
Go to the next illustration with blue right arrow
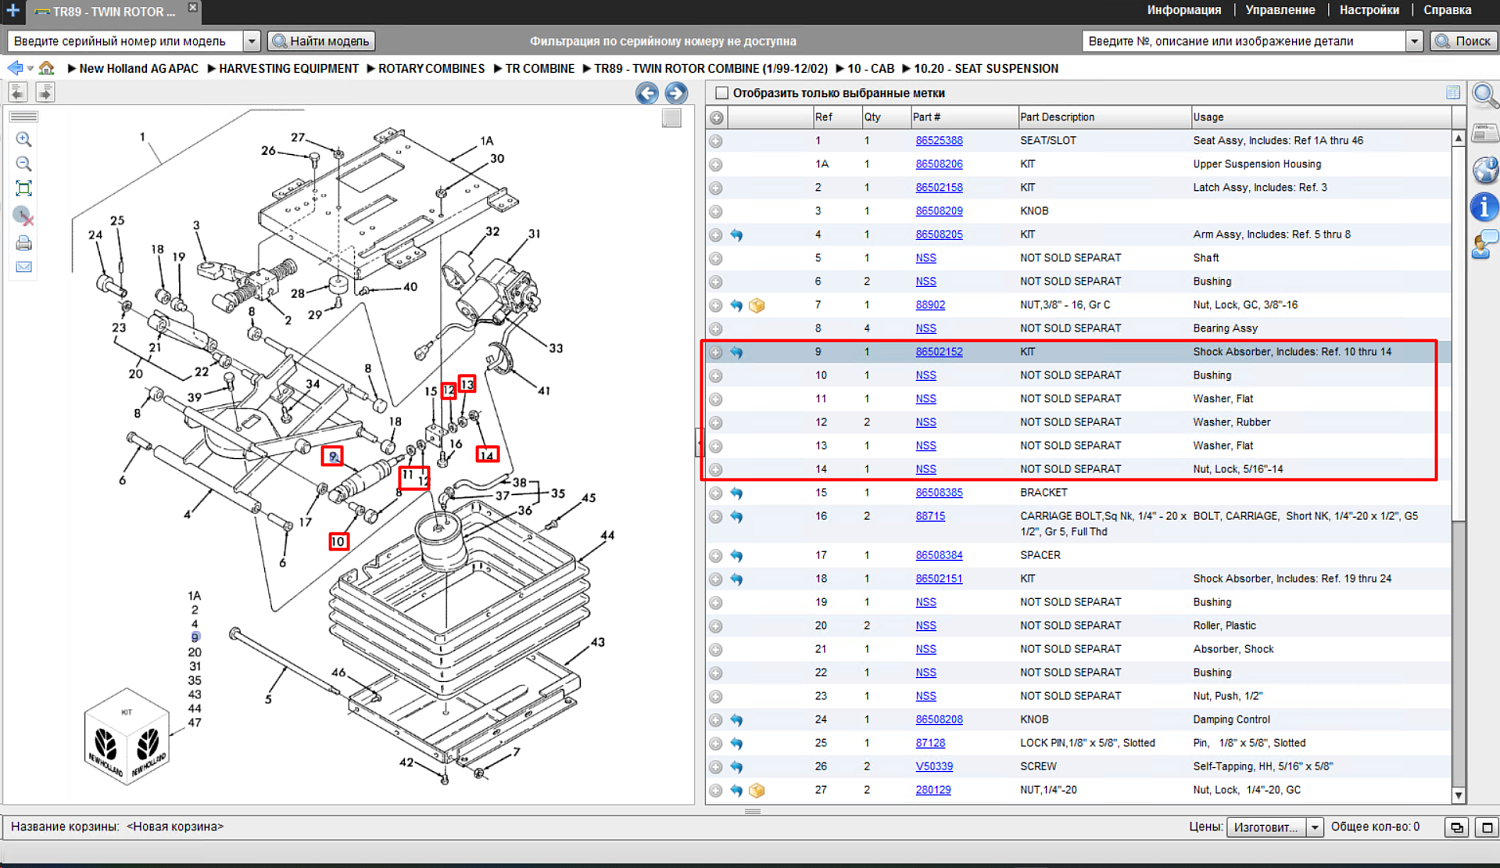(676, 93)
